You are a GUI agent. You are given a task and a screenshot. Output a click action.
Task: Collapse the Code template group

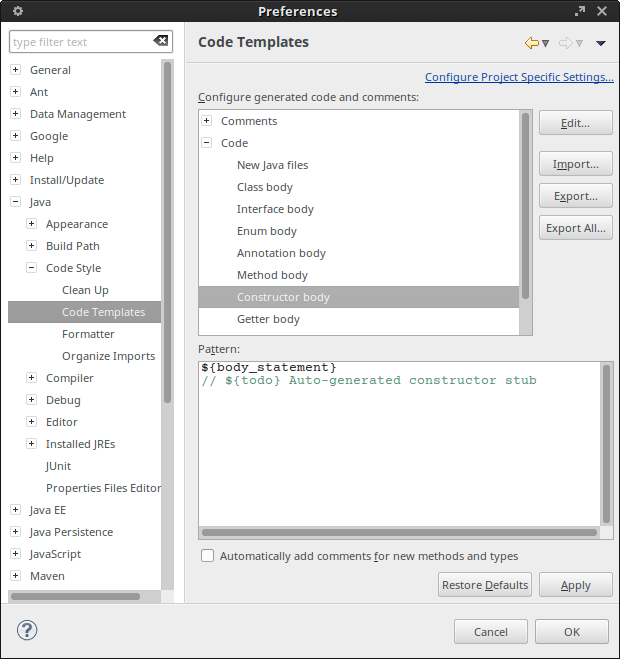(x=206, y=142)
